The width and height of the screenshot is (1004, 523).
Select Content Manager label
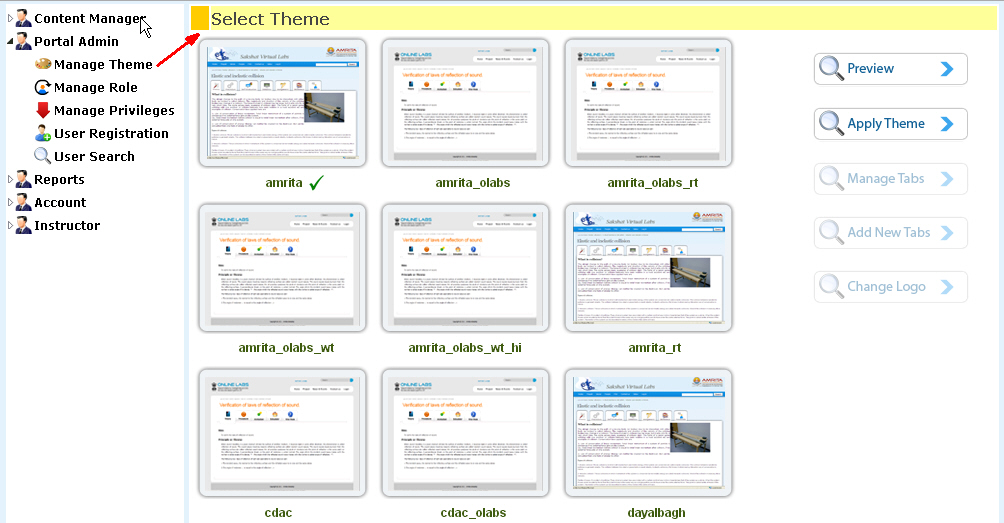pos(90,19)
